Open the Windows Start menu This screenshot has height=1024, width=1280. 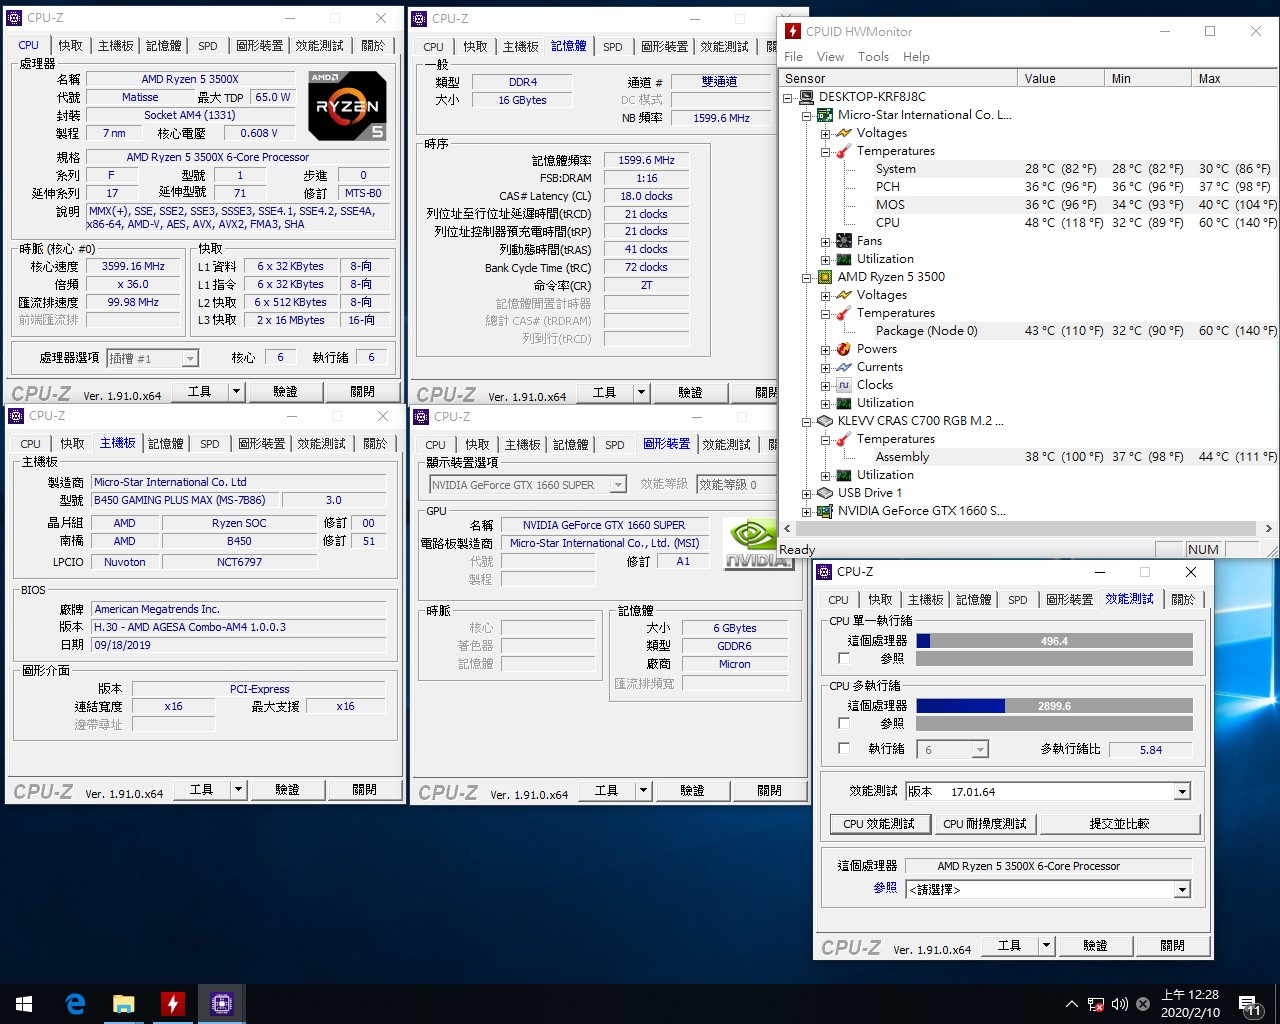tap(24, 1004)
